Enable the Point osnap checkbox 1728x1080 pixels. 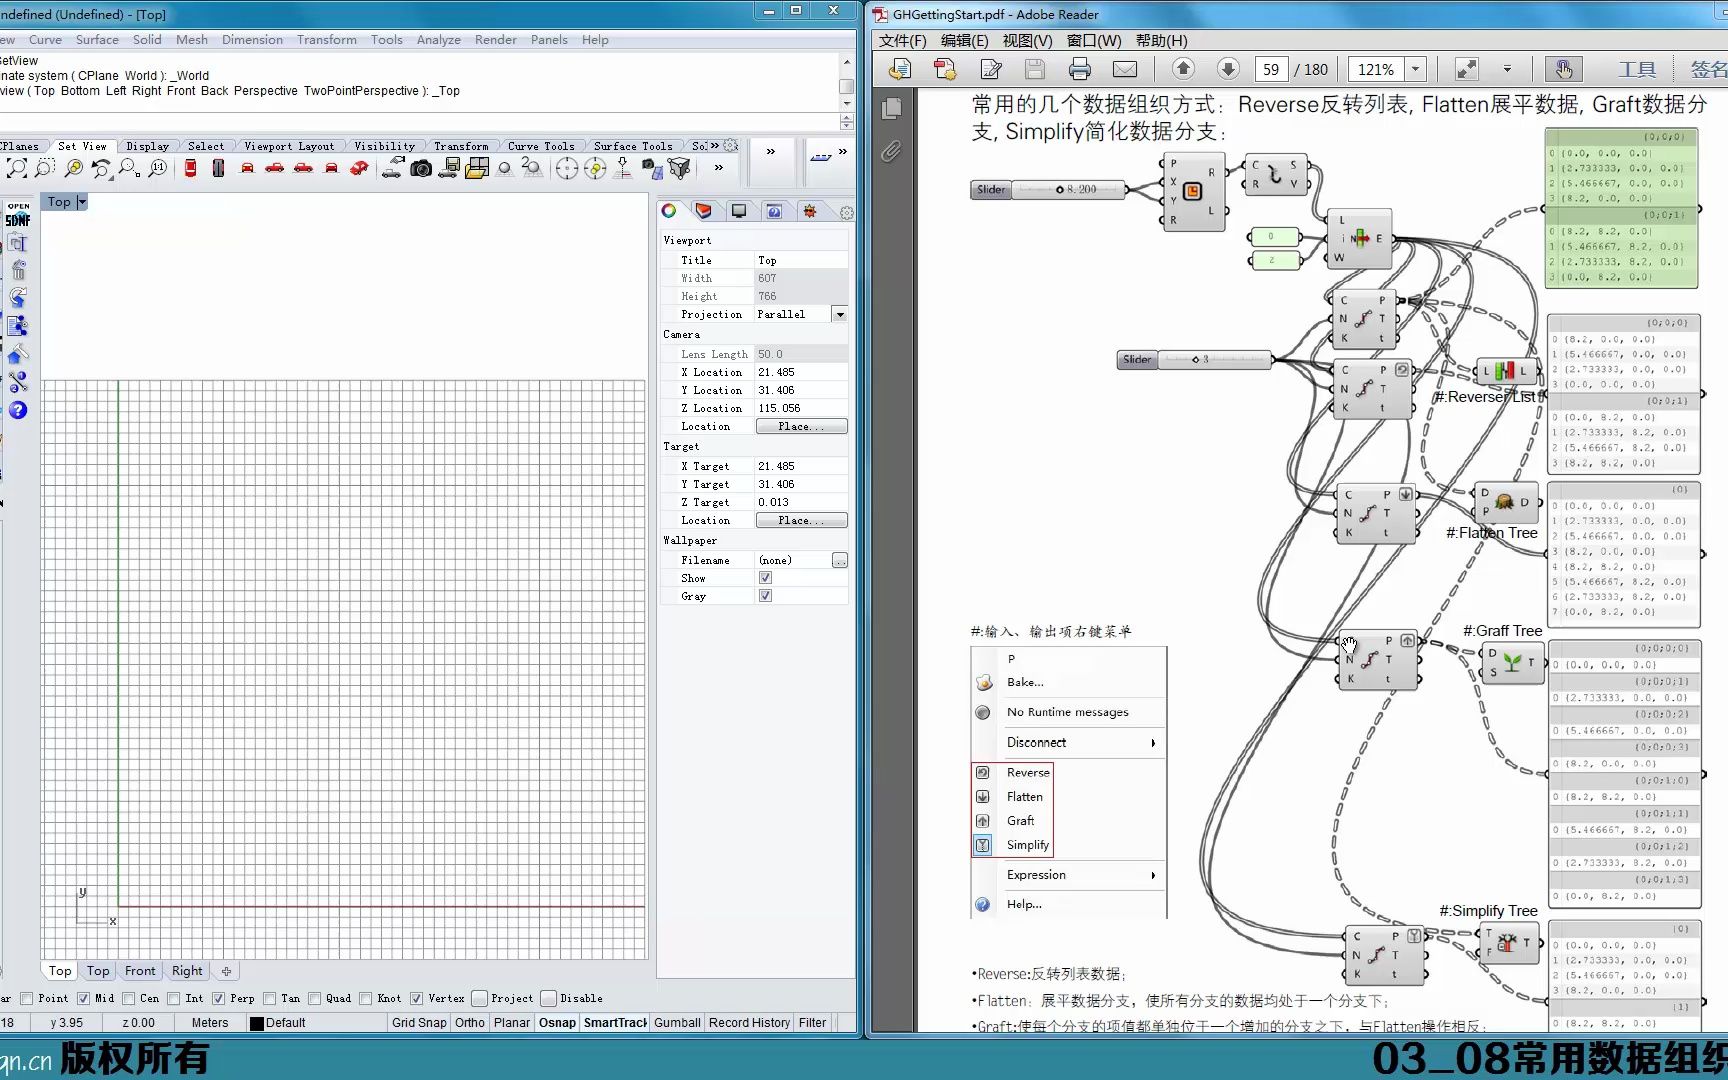[x=27, y=998]
